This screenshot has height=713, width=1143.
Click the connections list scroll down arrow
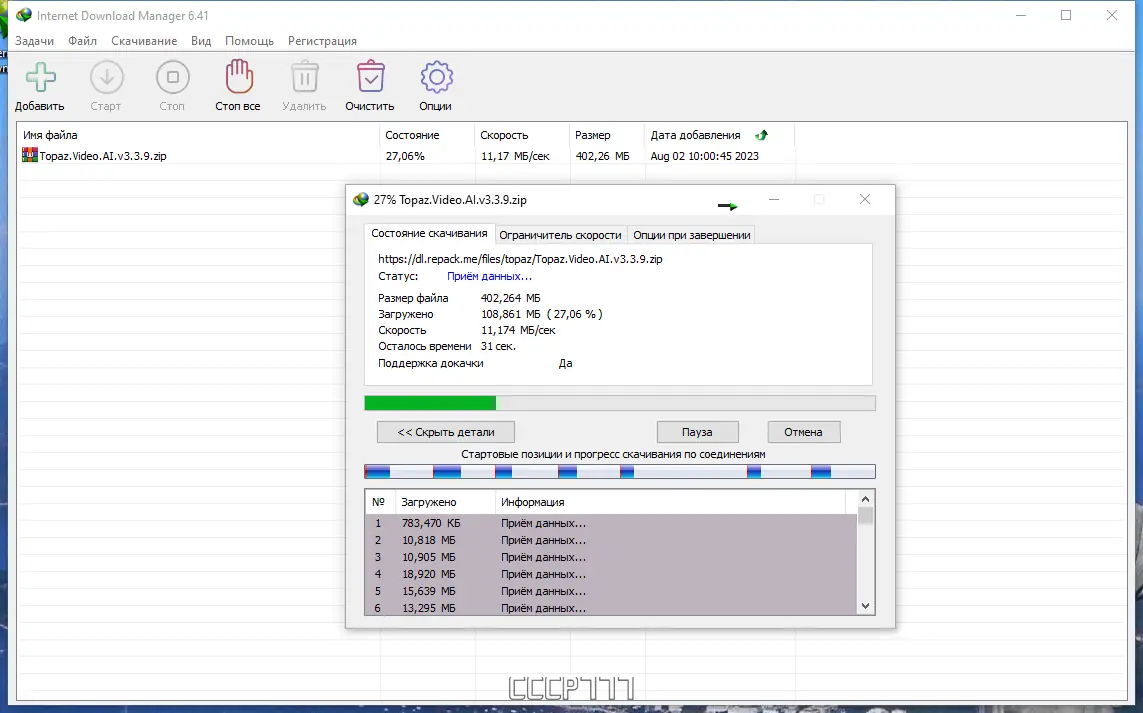coord(865,606)
